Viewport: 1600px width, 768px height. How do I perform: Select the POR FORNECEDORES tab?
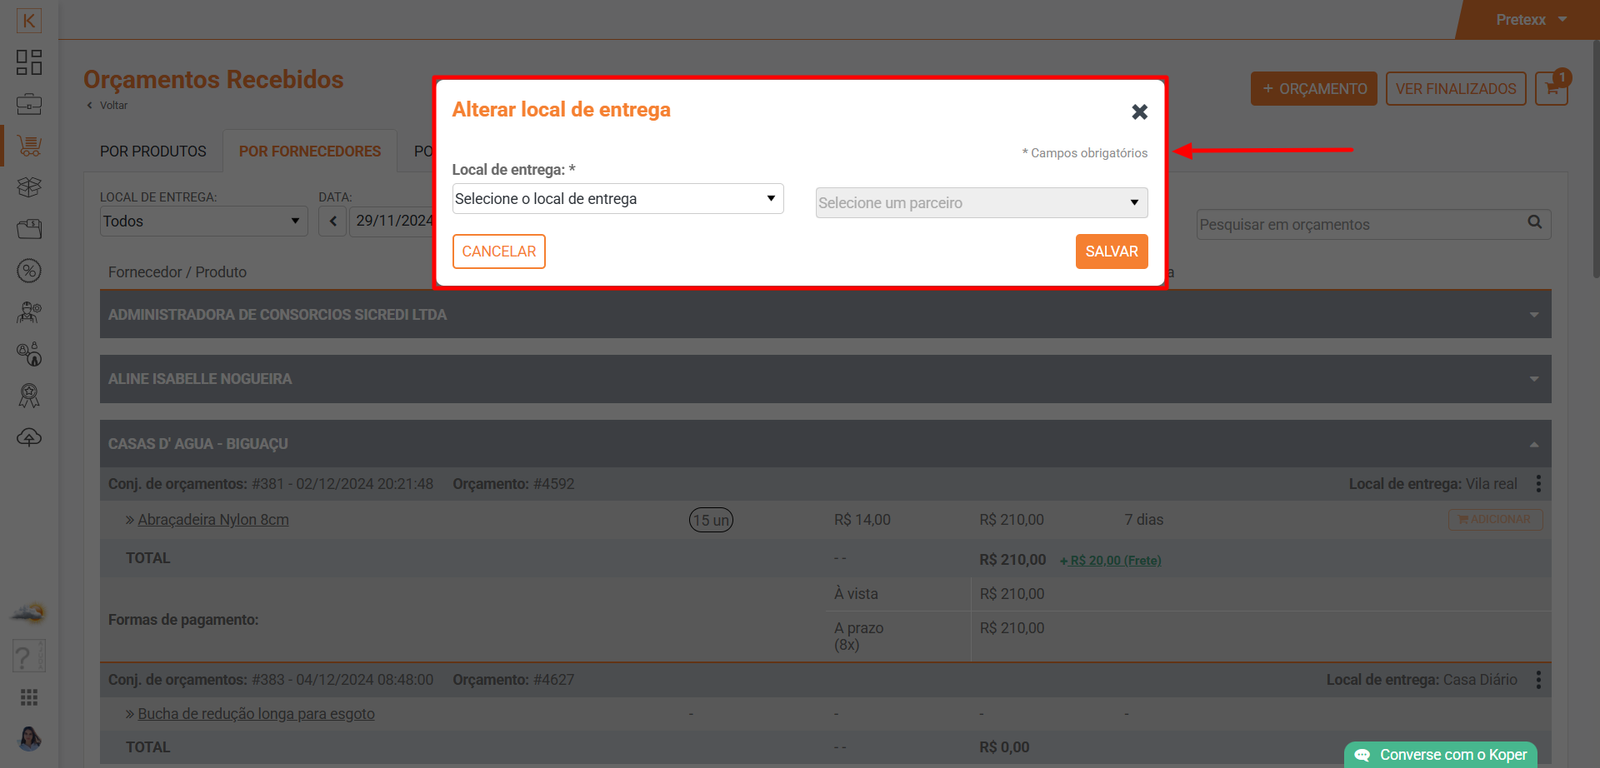310,151
